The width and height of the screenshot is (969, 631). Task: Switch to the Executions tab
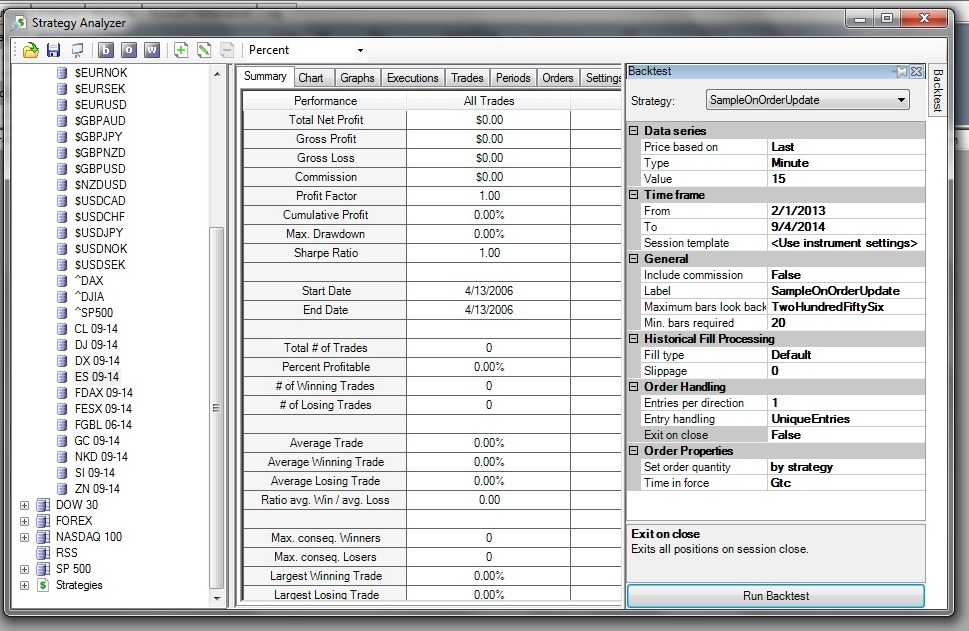pos(412,78)
